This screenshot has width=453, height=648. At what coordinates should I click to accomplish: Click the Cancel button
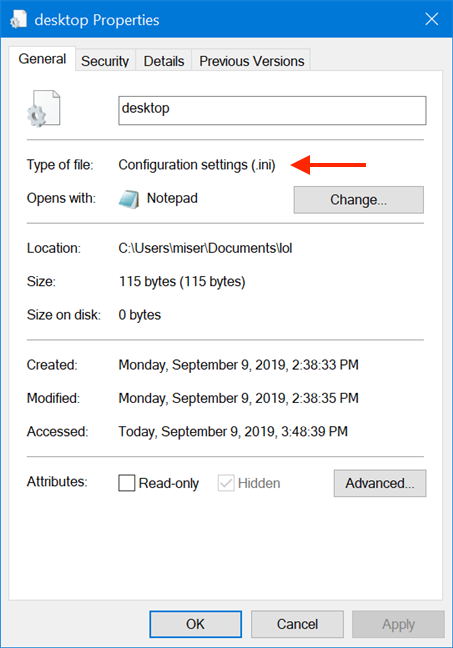[297, 624]
